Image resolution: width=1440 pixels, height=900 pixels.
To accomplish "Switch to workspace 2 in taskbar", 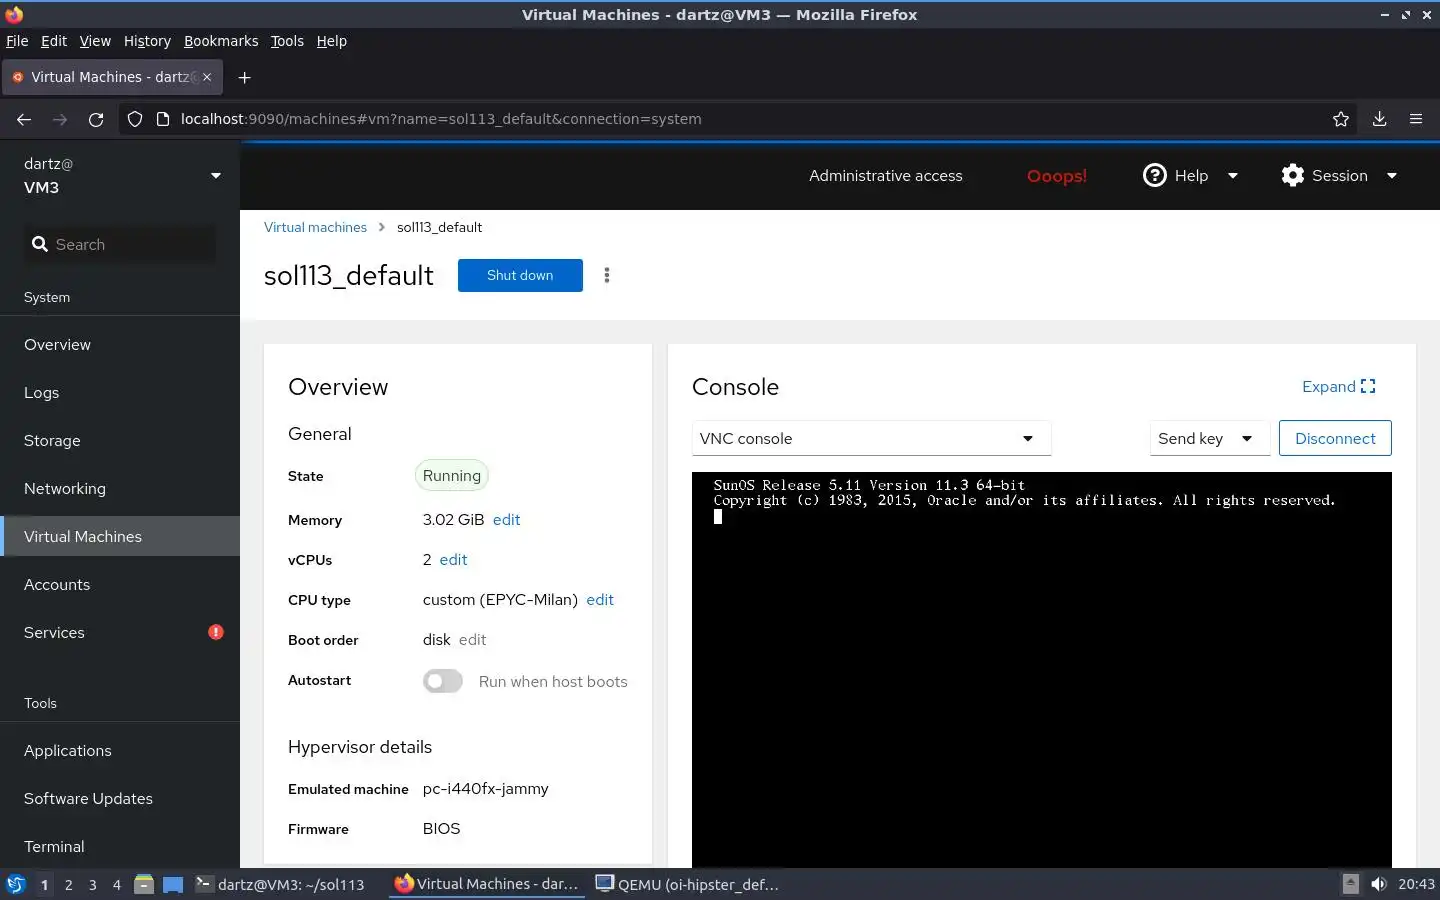I will coord(68,884).
